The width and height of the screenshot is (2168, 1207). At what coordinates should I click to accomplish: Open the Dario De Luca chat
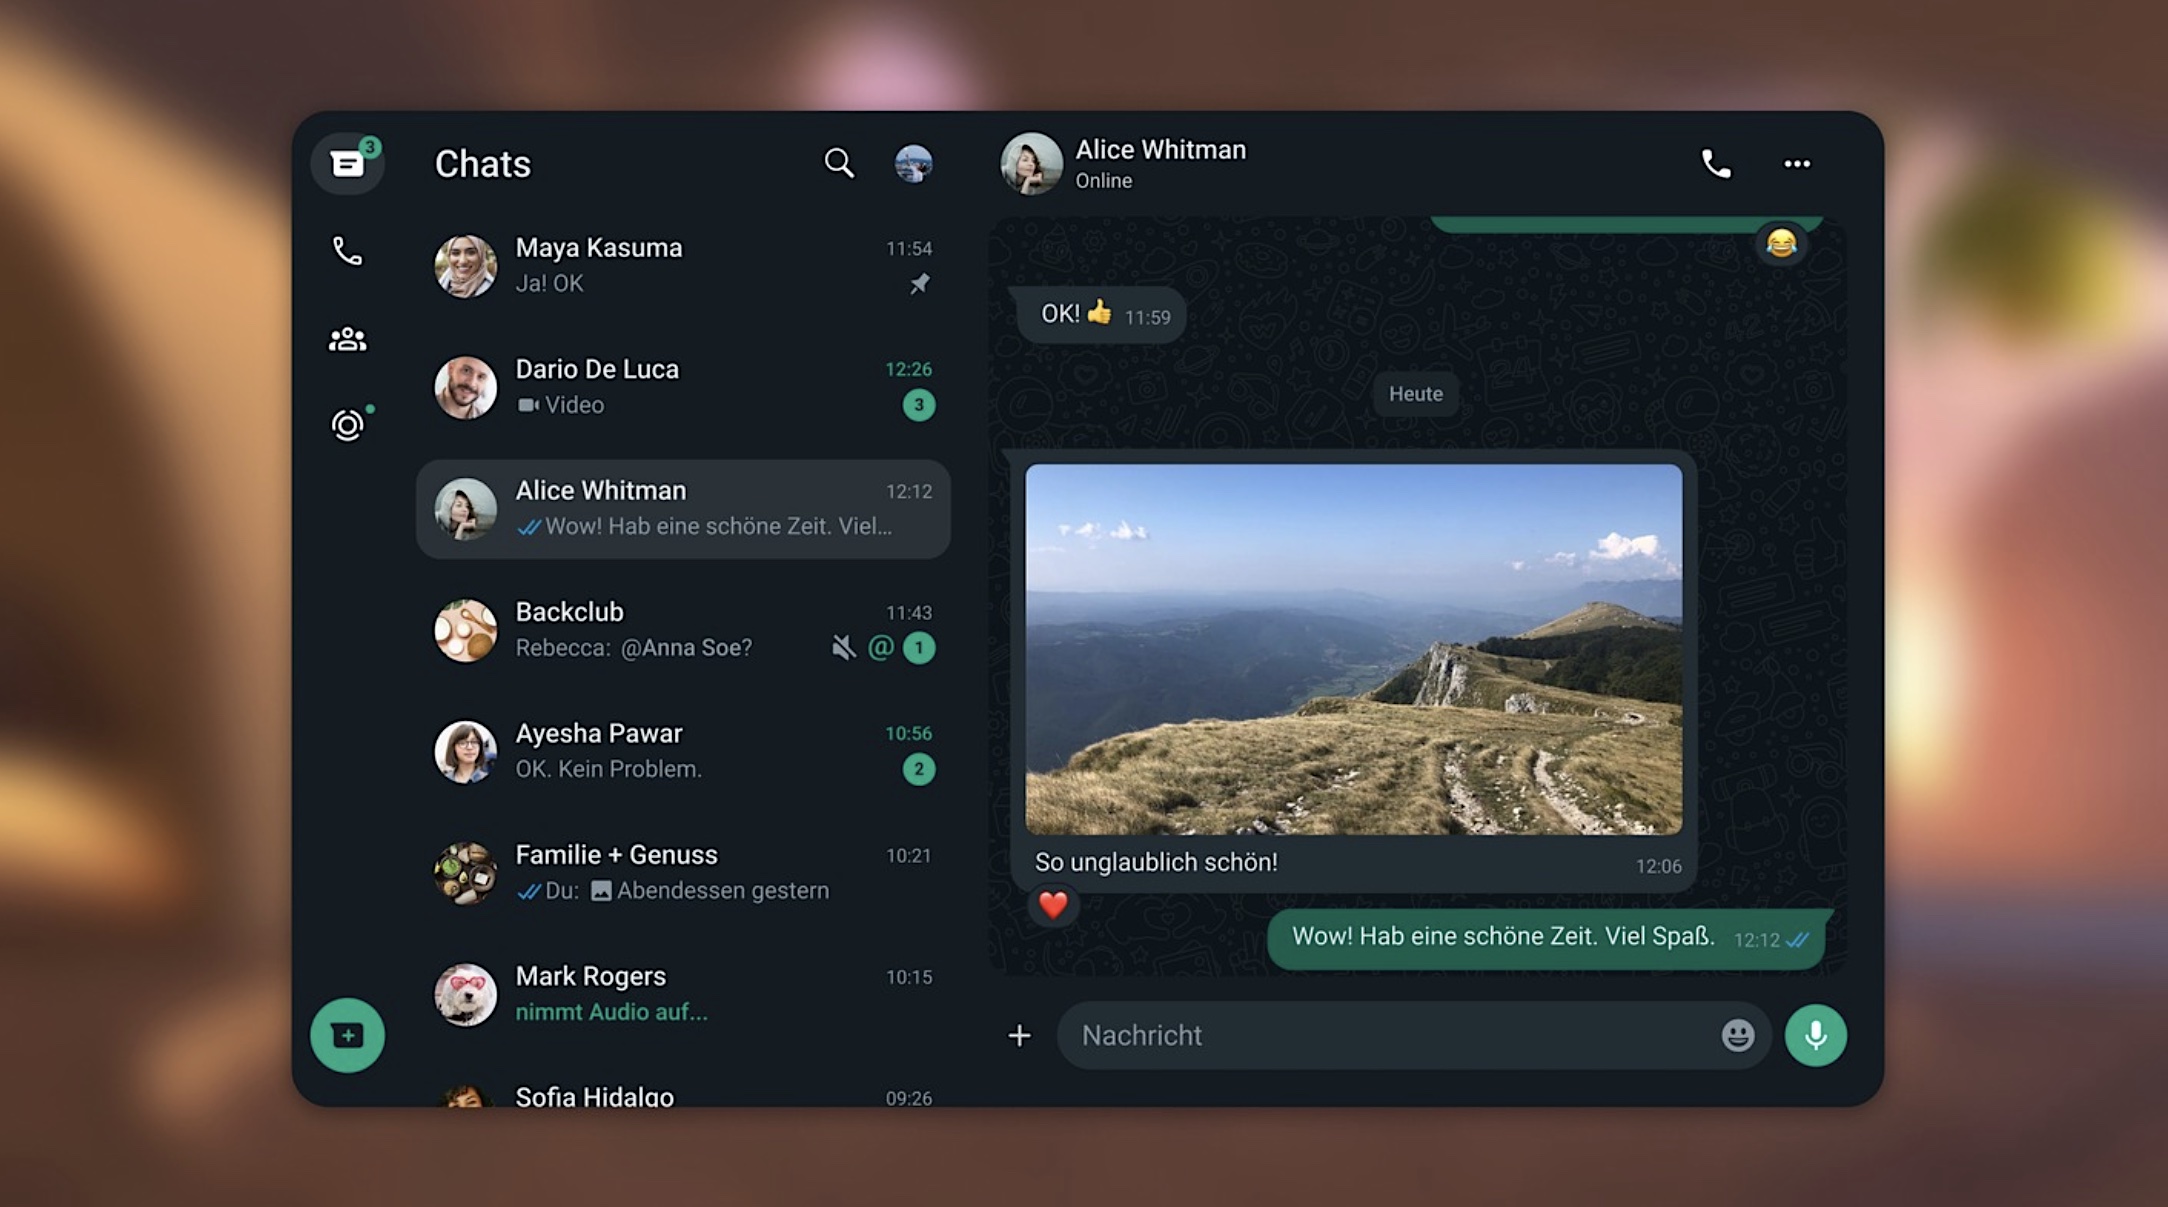click(683, 387)
